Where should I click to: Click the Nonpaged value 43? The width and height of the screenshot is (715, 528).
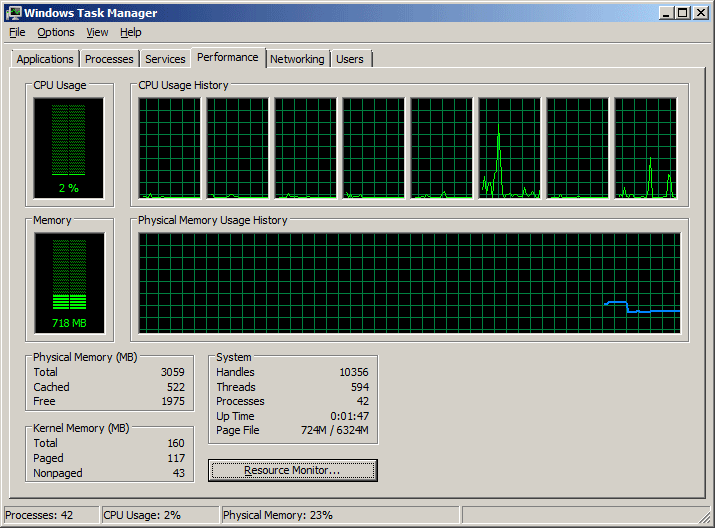click(179, 473)
